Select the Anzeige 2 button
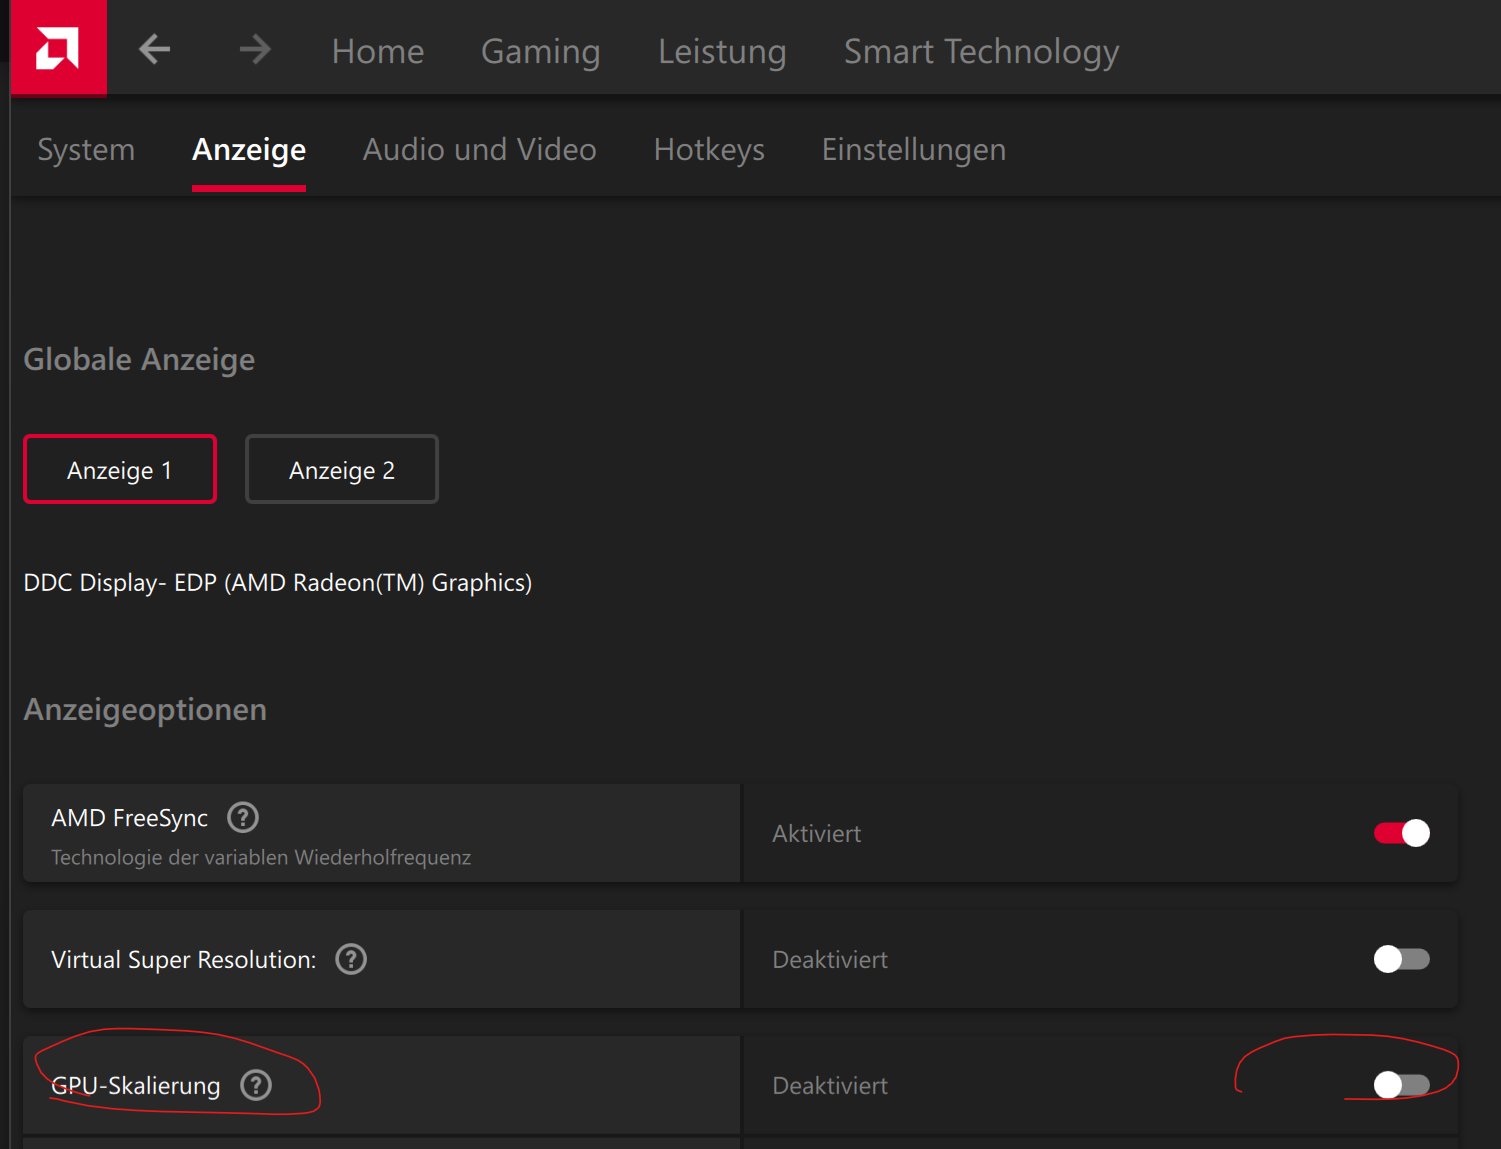The height and width of the screenshot is (1149, 1501). pyautogui.click(x=342, y=469)
